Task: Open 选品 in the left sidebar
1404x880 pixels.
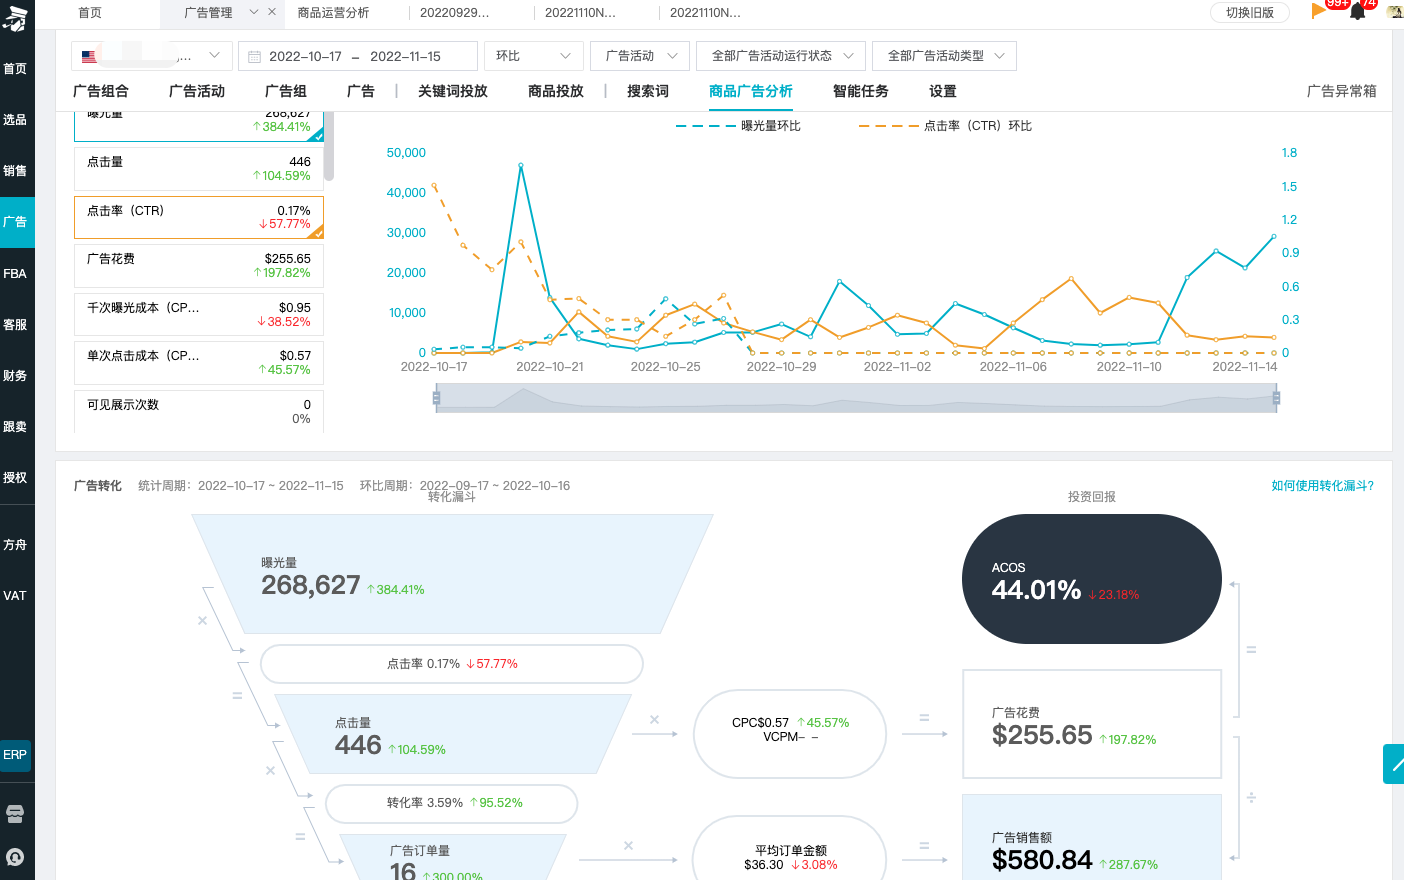Action: [x=15, y=120]
